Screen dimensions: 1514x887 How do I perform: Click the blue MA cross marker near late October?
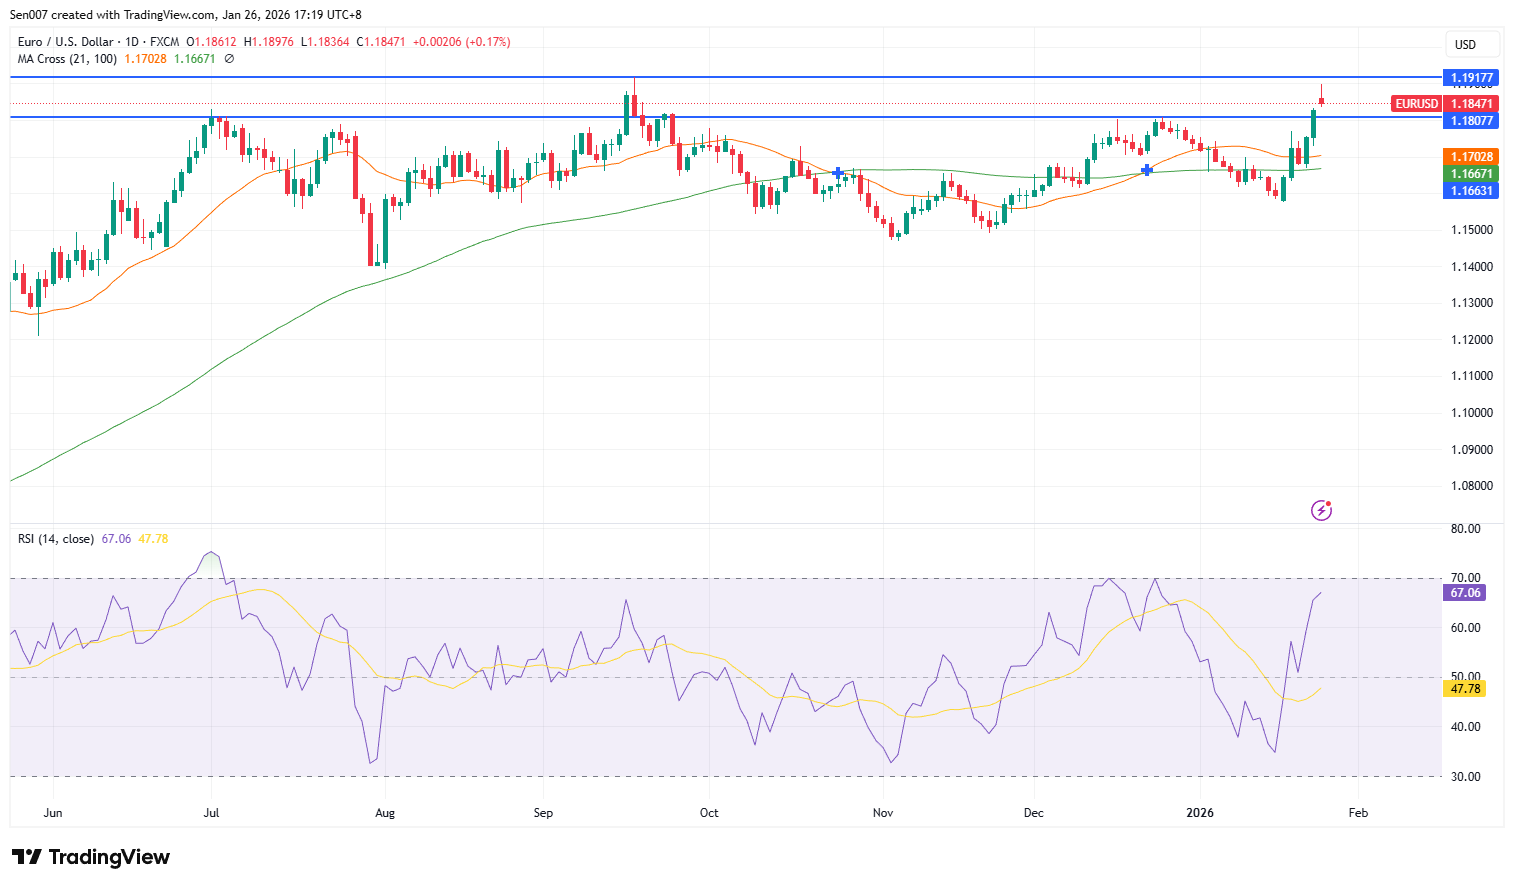click(837, 173)
